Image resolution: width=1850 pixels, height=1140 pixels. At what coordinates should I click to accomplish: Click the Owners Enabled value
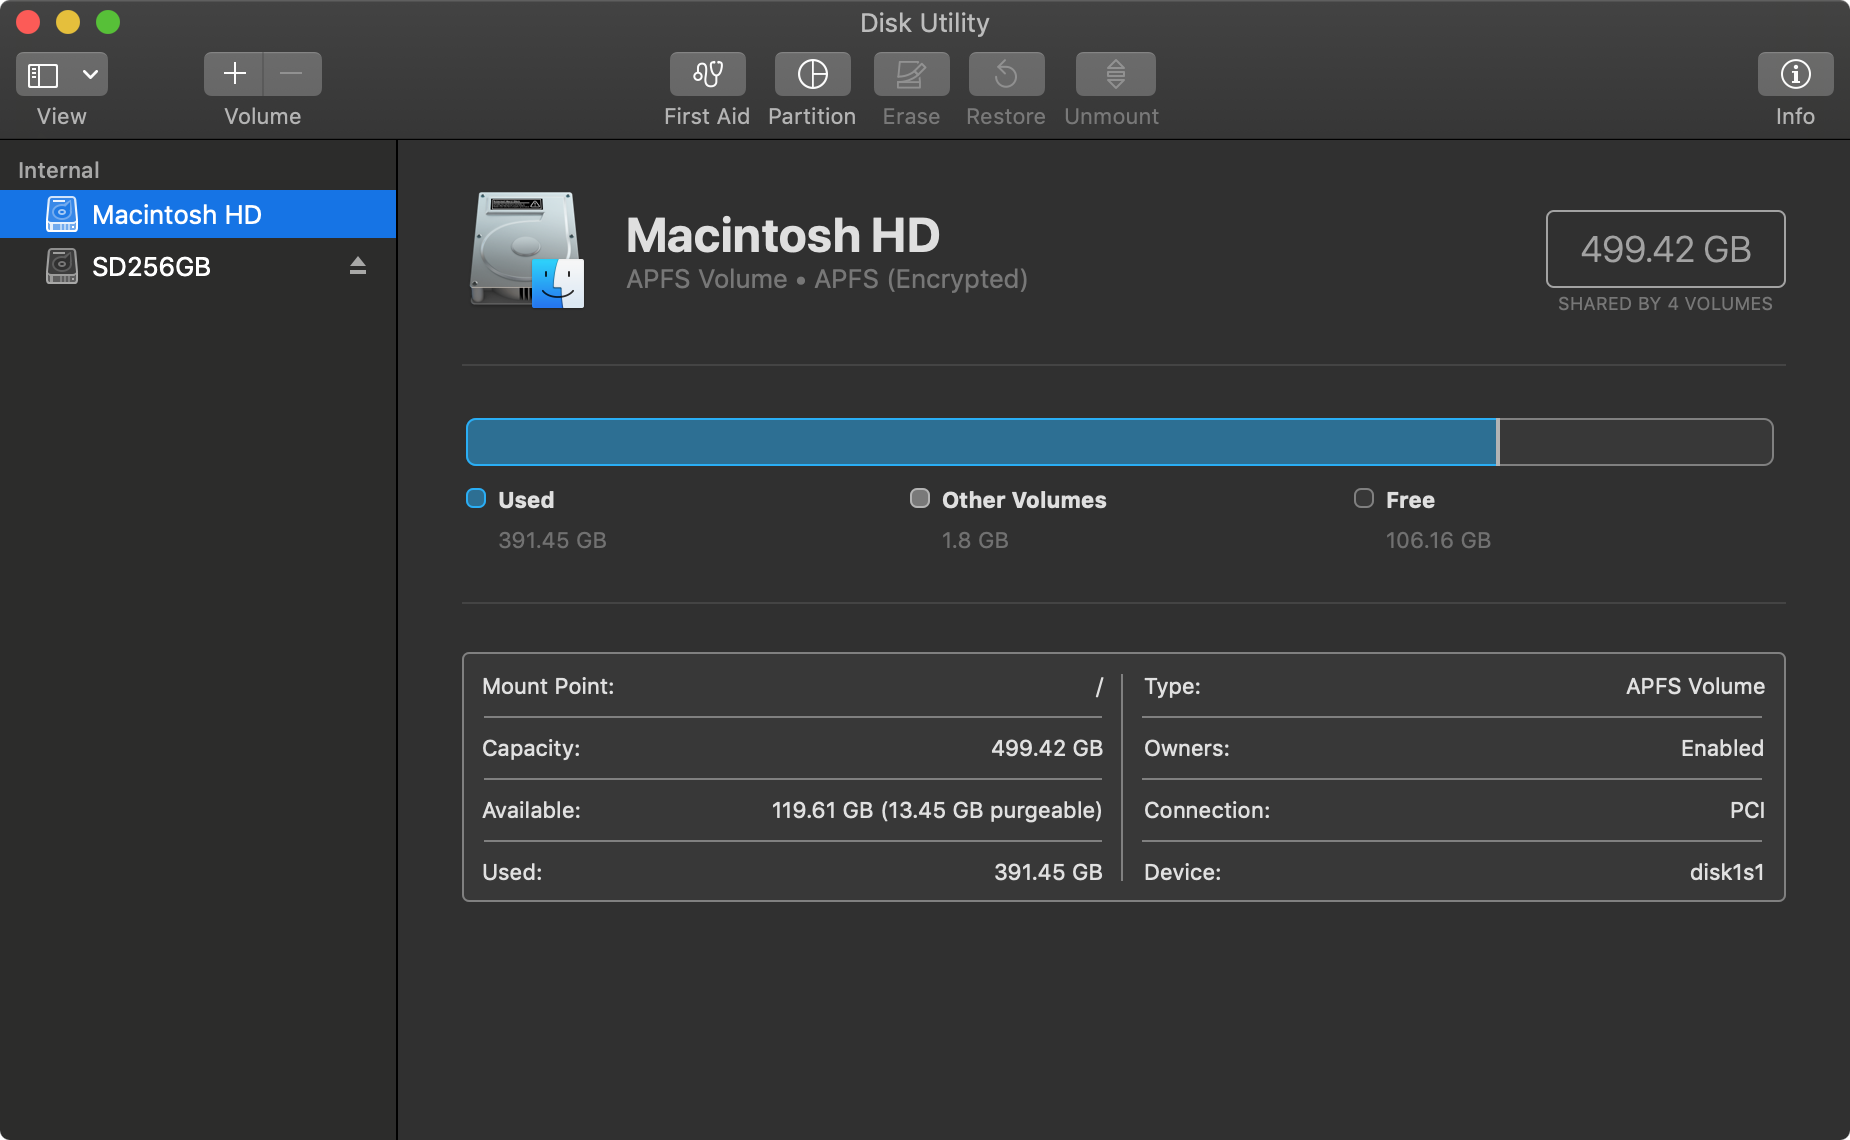click(x=1722, y=748)
